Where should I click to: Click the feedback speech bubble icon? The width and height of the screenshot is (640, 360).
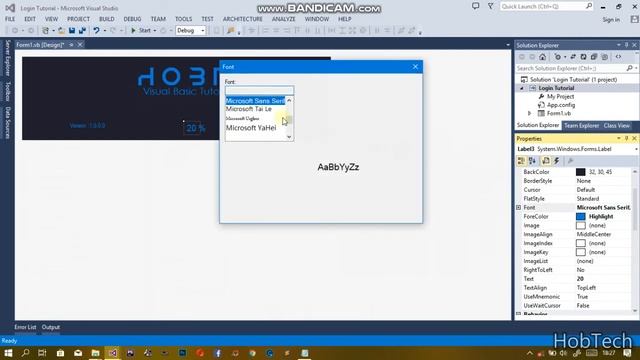476,6
